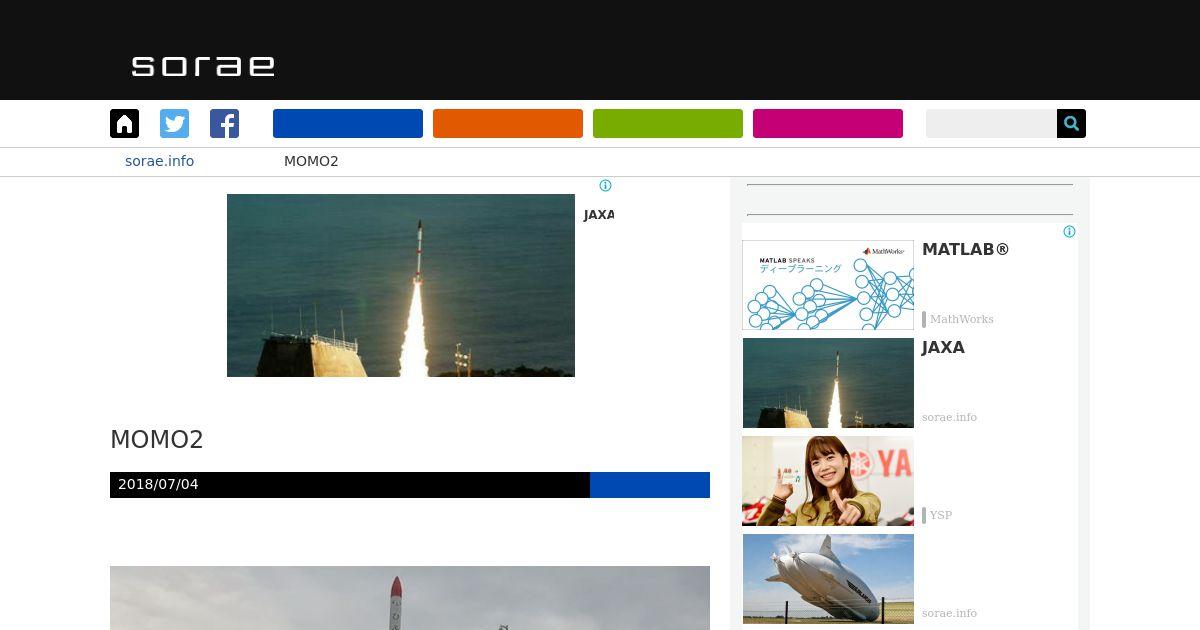Image resolution: width=1200 pixels, height=630 pixels.
Task: Click the MOMO2 breadcrumb text
Action: click(x=311, y=161)
